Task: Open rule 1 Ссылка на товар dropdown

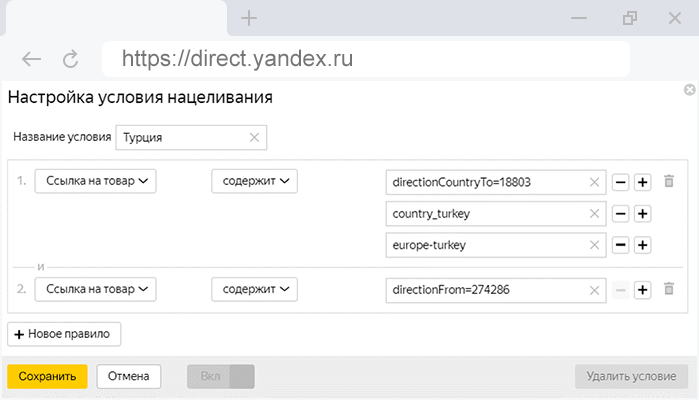Action: 95,181
